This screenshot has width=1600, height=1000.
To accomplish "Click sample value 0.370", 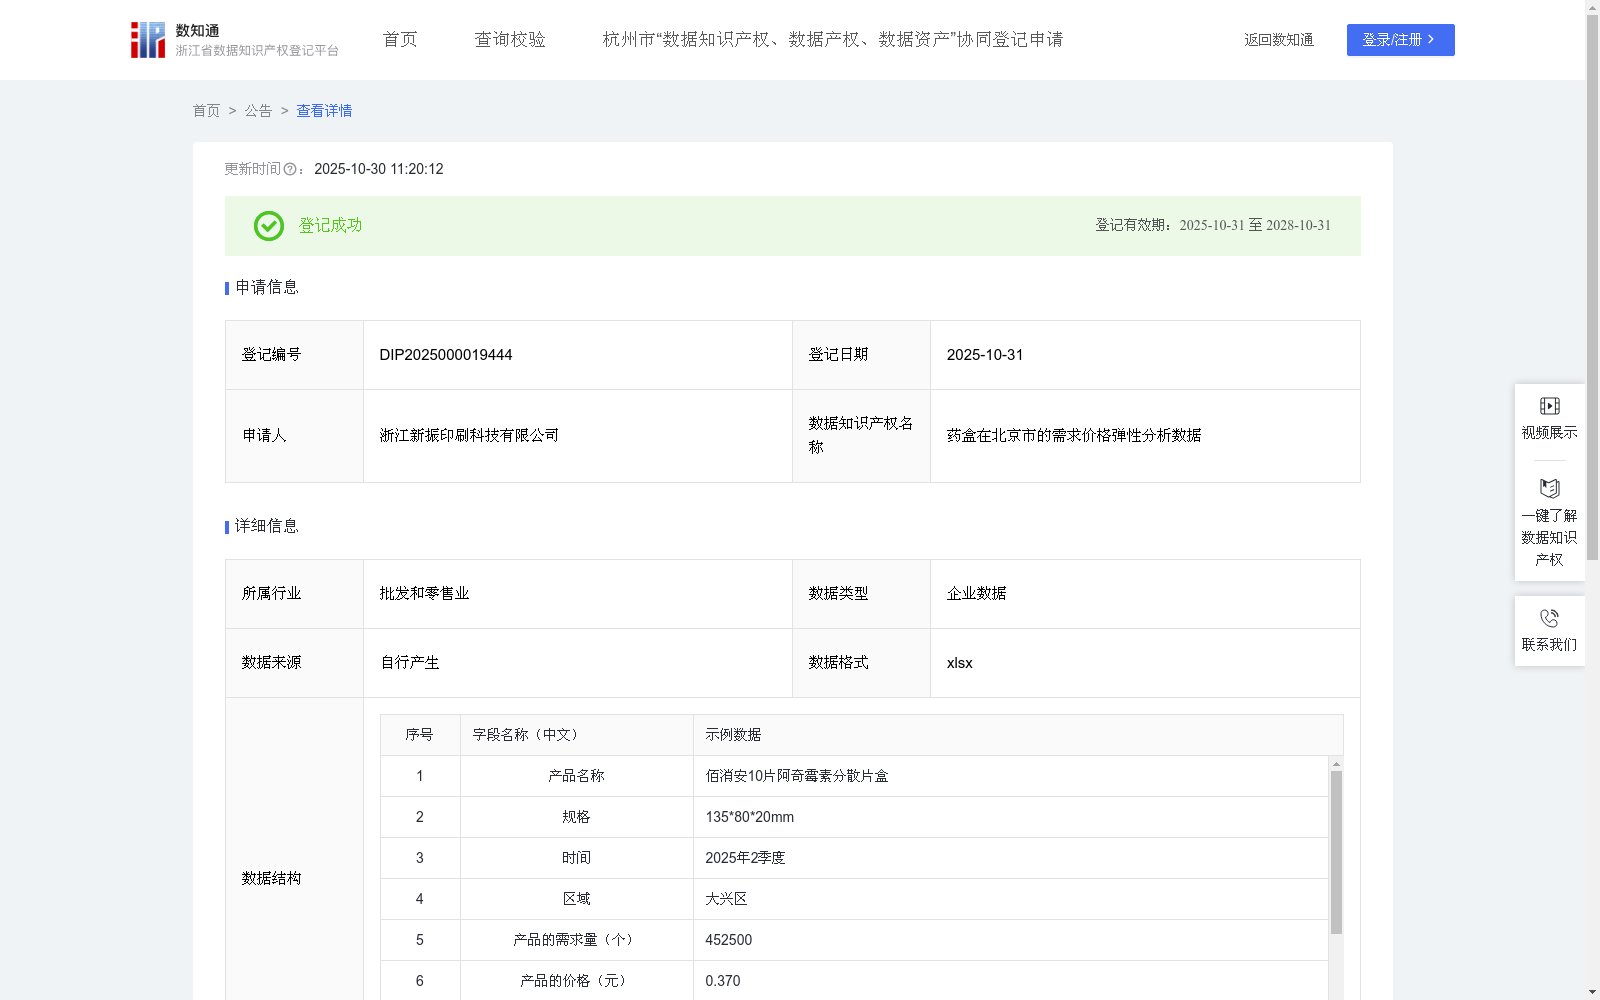I will 723,981.
